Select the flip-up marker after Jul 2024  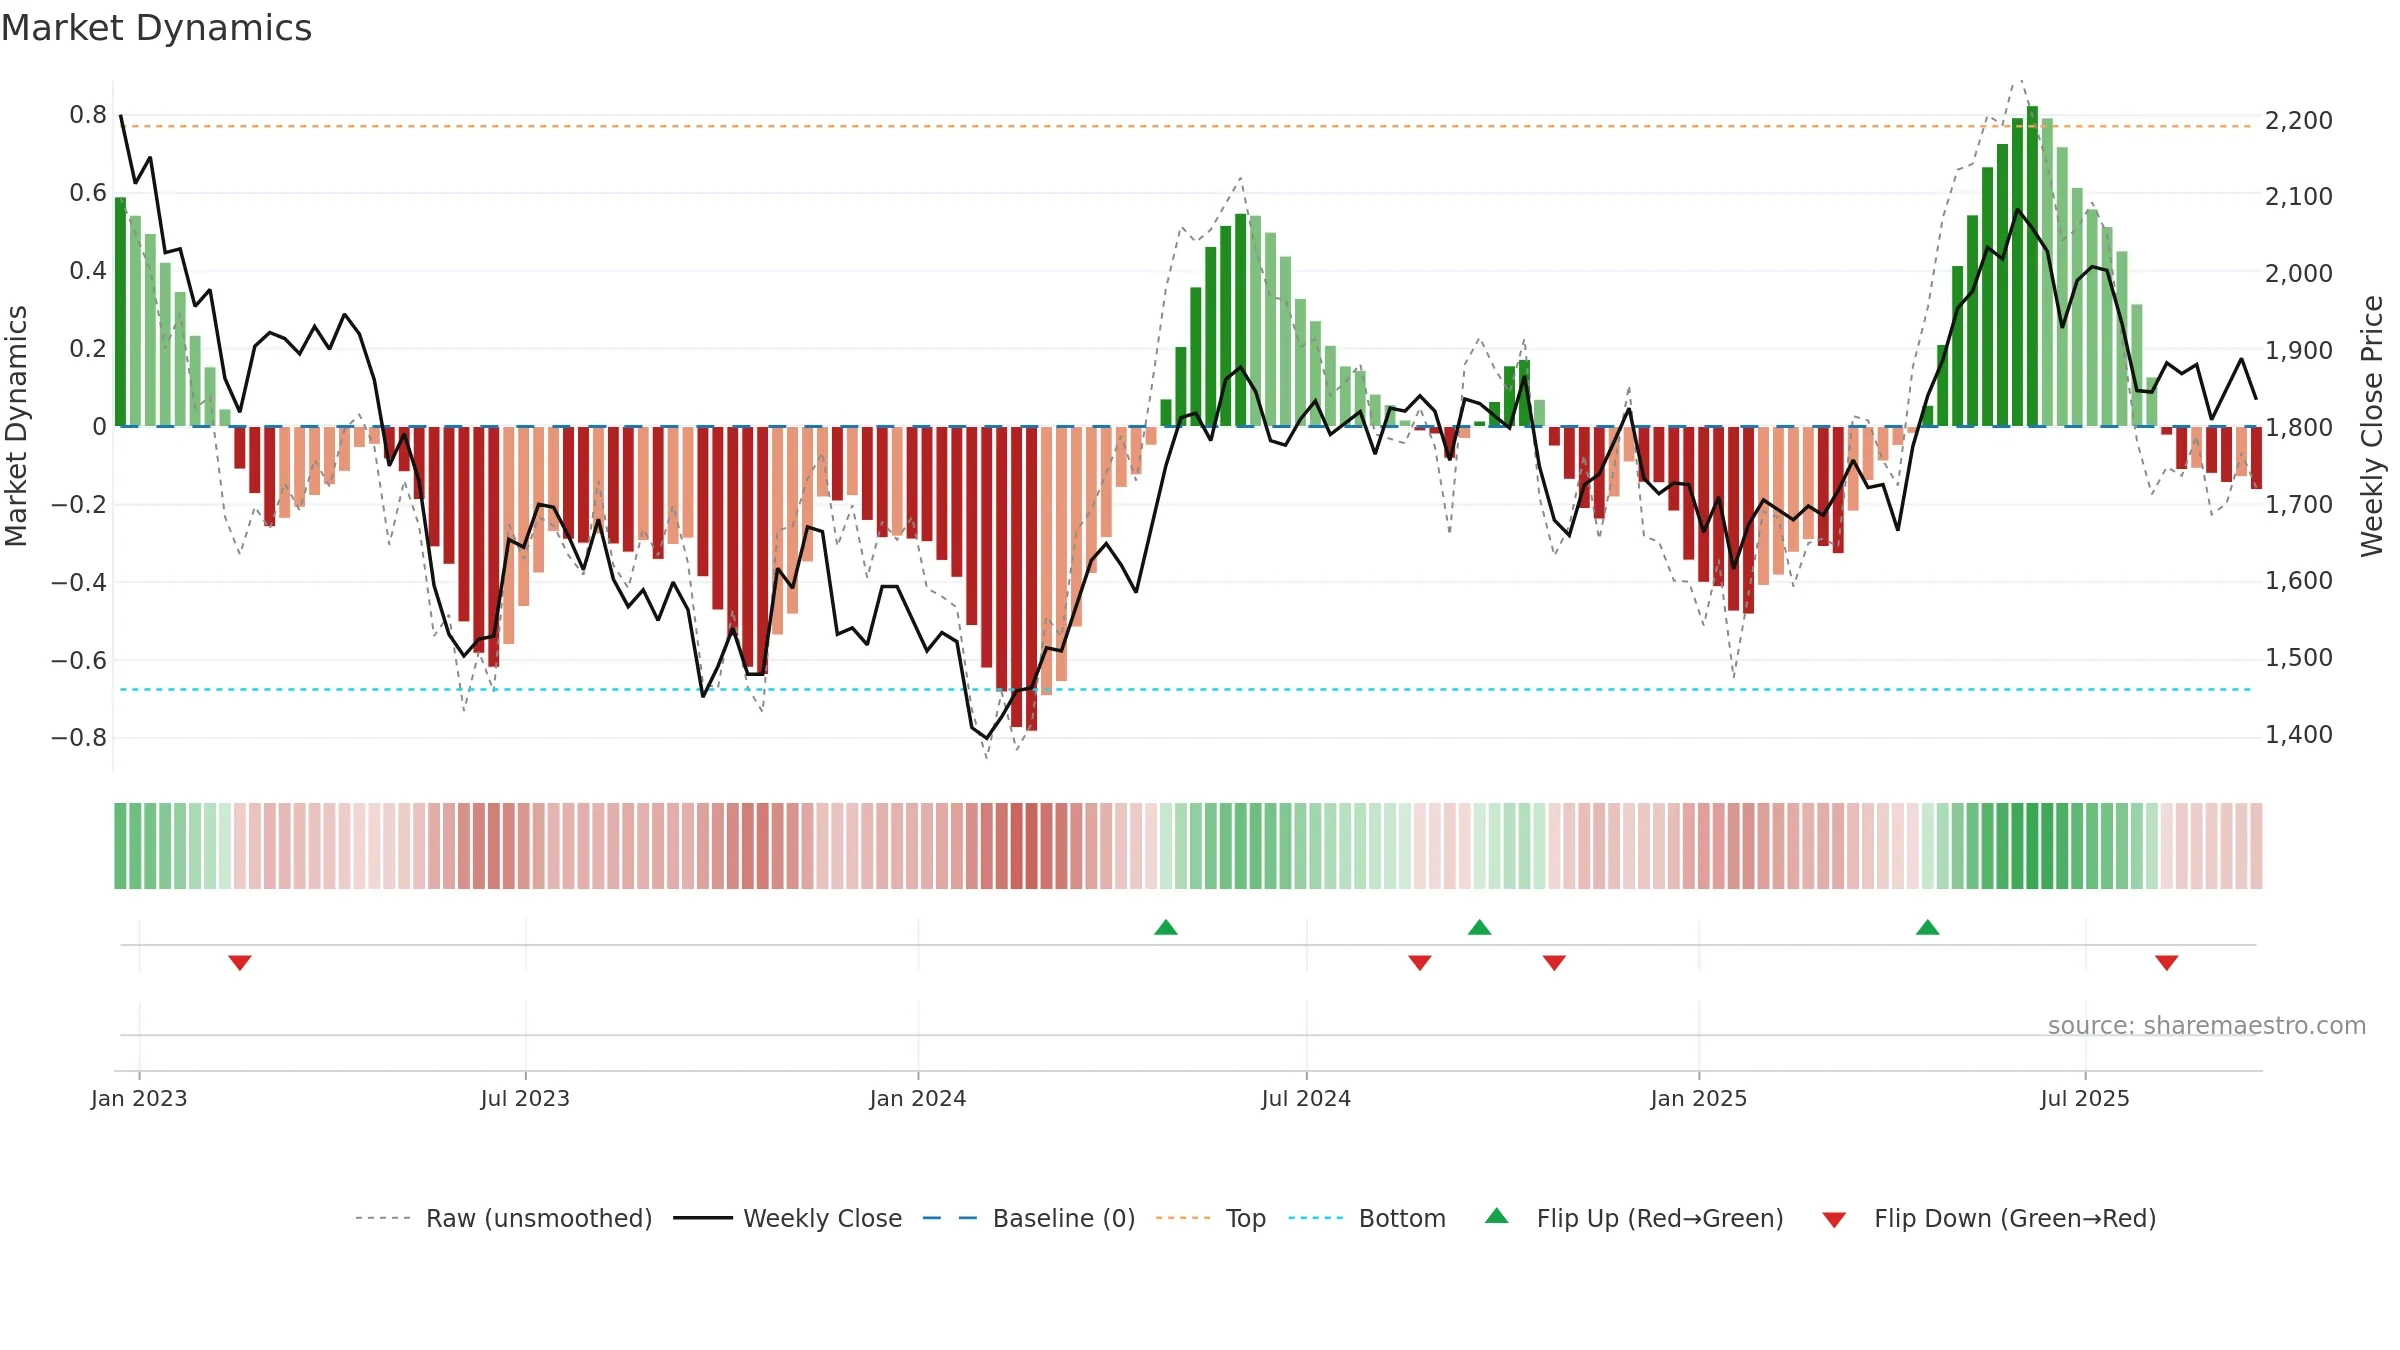1480,927
